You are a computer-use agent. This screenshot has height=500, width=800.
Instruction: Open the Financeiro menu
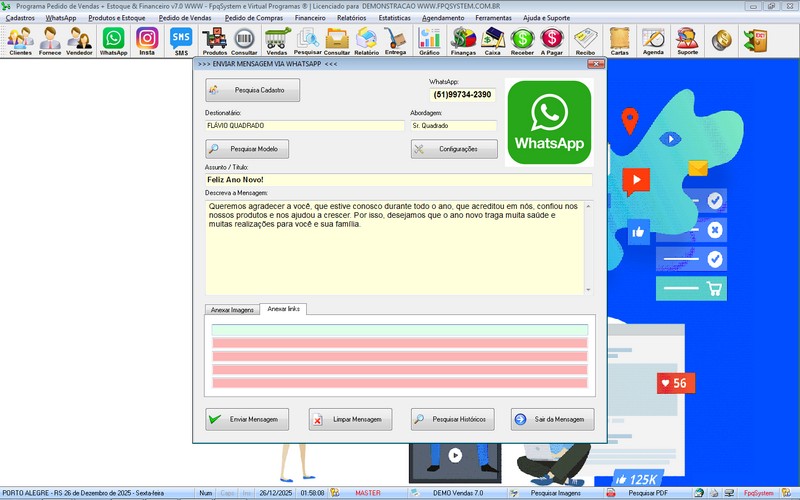pos(310,18)
